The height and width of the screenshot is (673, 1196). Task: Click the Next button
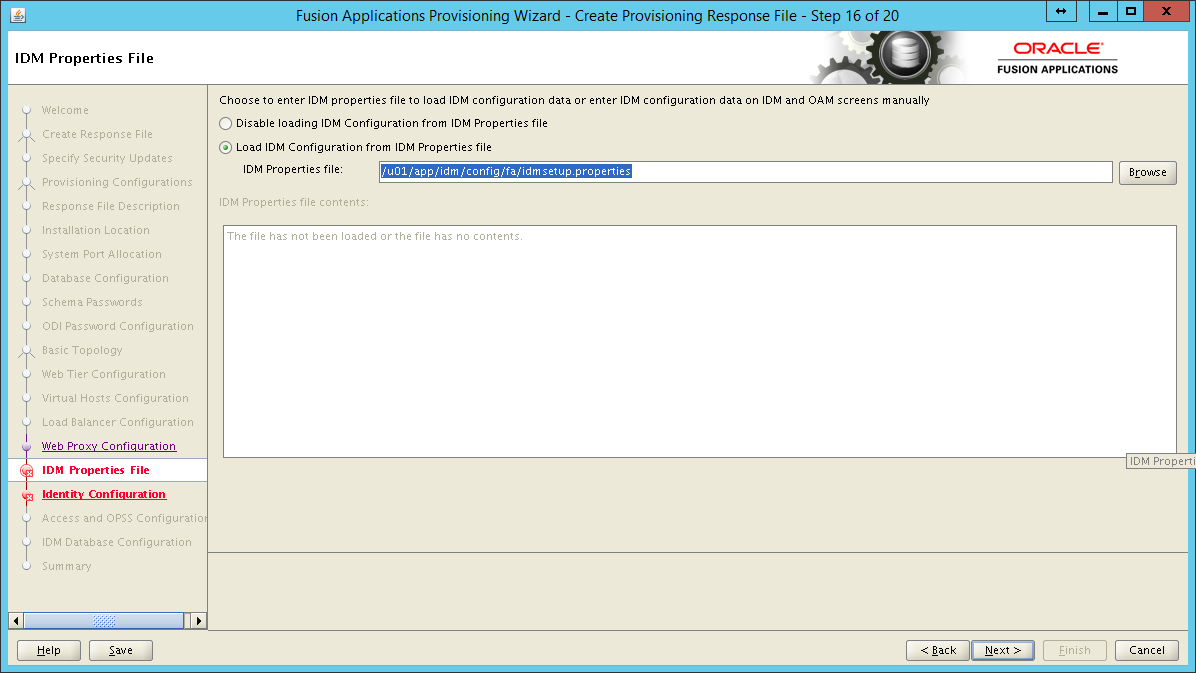coord(1002,650)
